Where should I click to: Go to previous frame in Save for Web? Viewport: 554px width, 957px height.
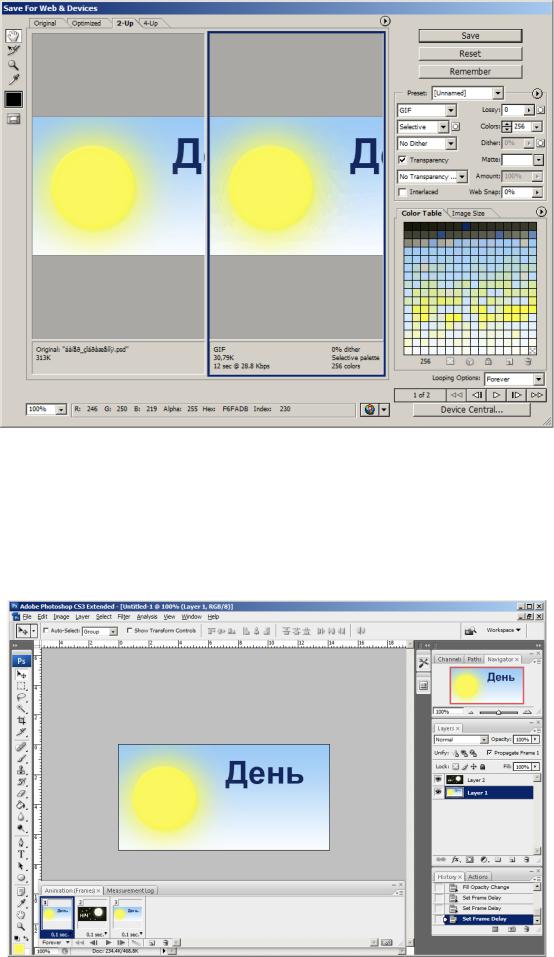[477, 395]
